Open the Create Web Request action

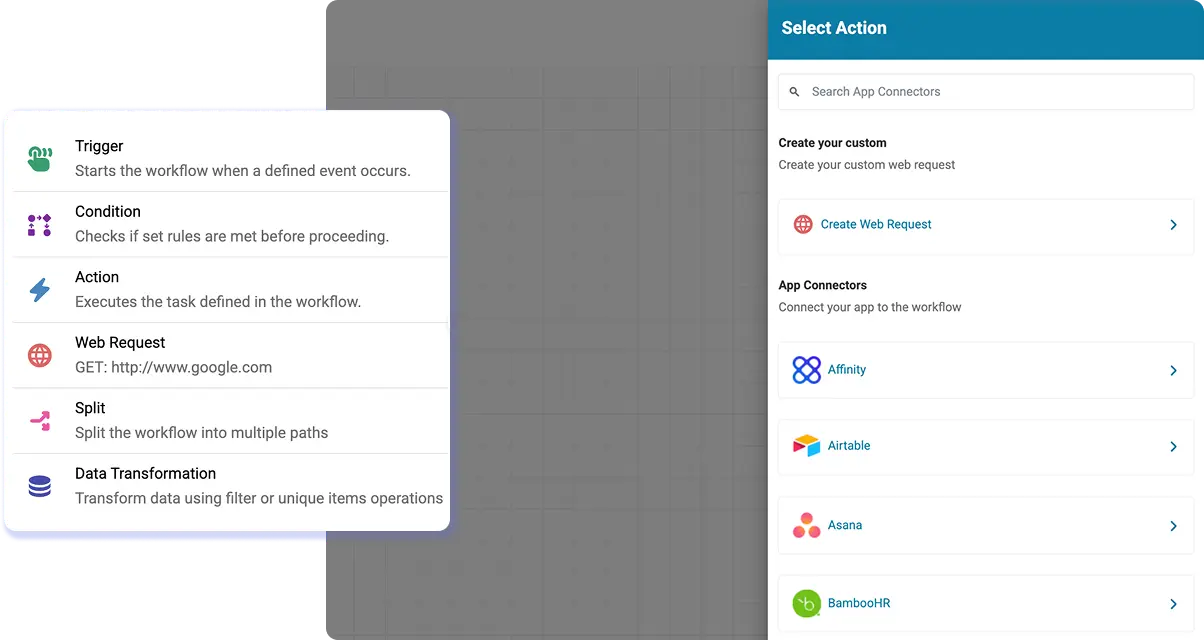[x=876, y=225]
